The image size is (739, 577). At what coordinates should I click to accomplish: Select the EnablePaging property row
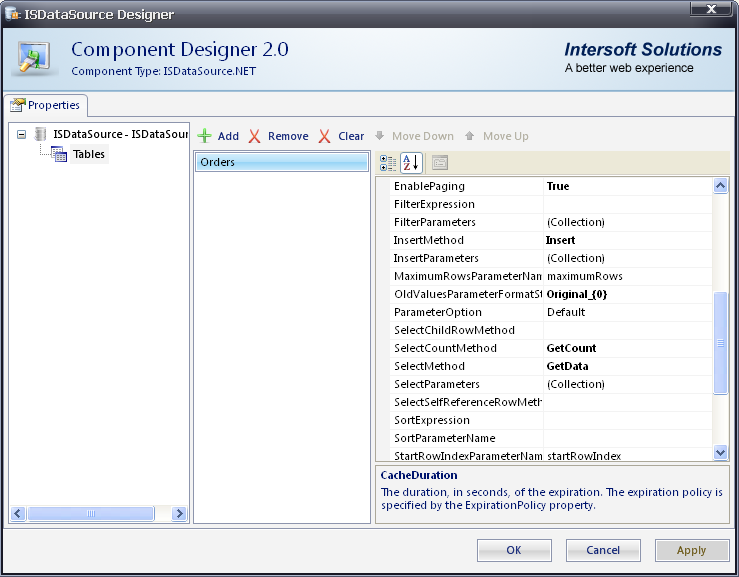click(x=551, y=186)
